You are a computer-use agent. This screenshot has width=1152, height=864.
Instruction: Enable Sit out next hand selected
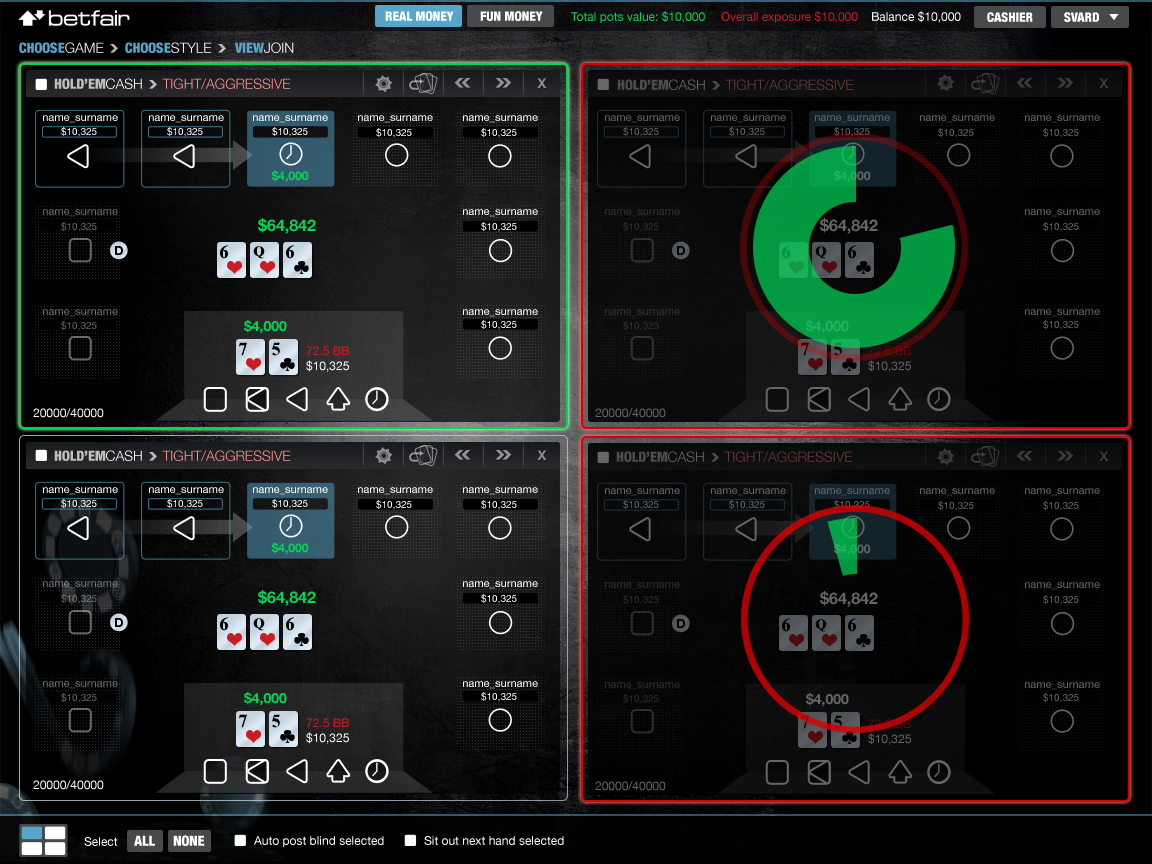[411, 840]
